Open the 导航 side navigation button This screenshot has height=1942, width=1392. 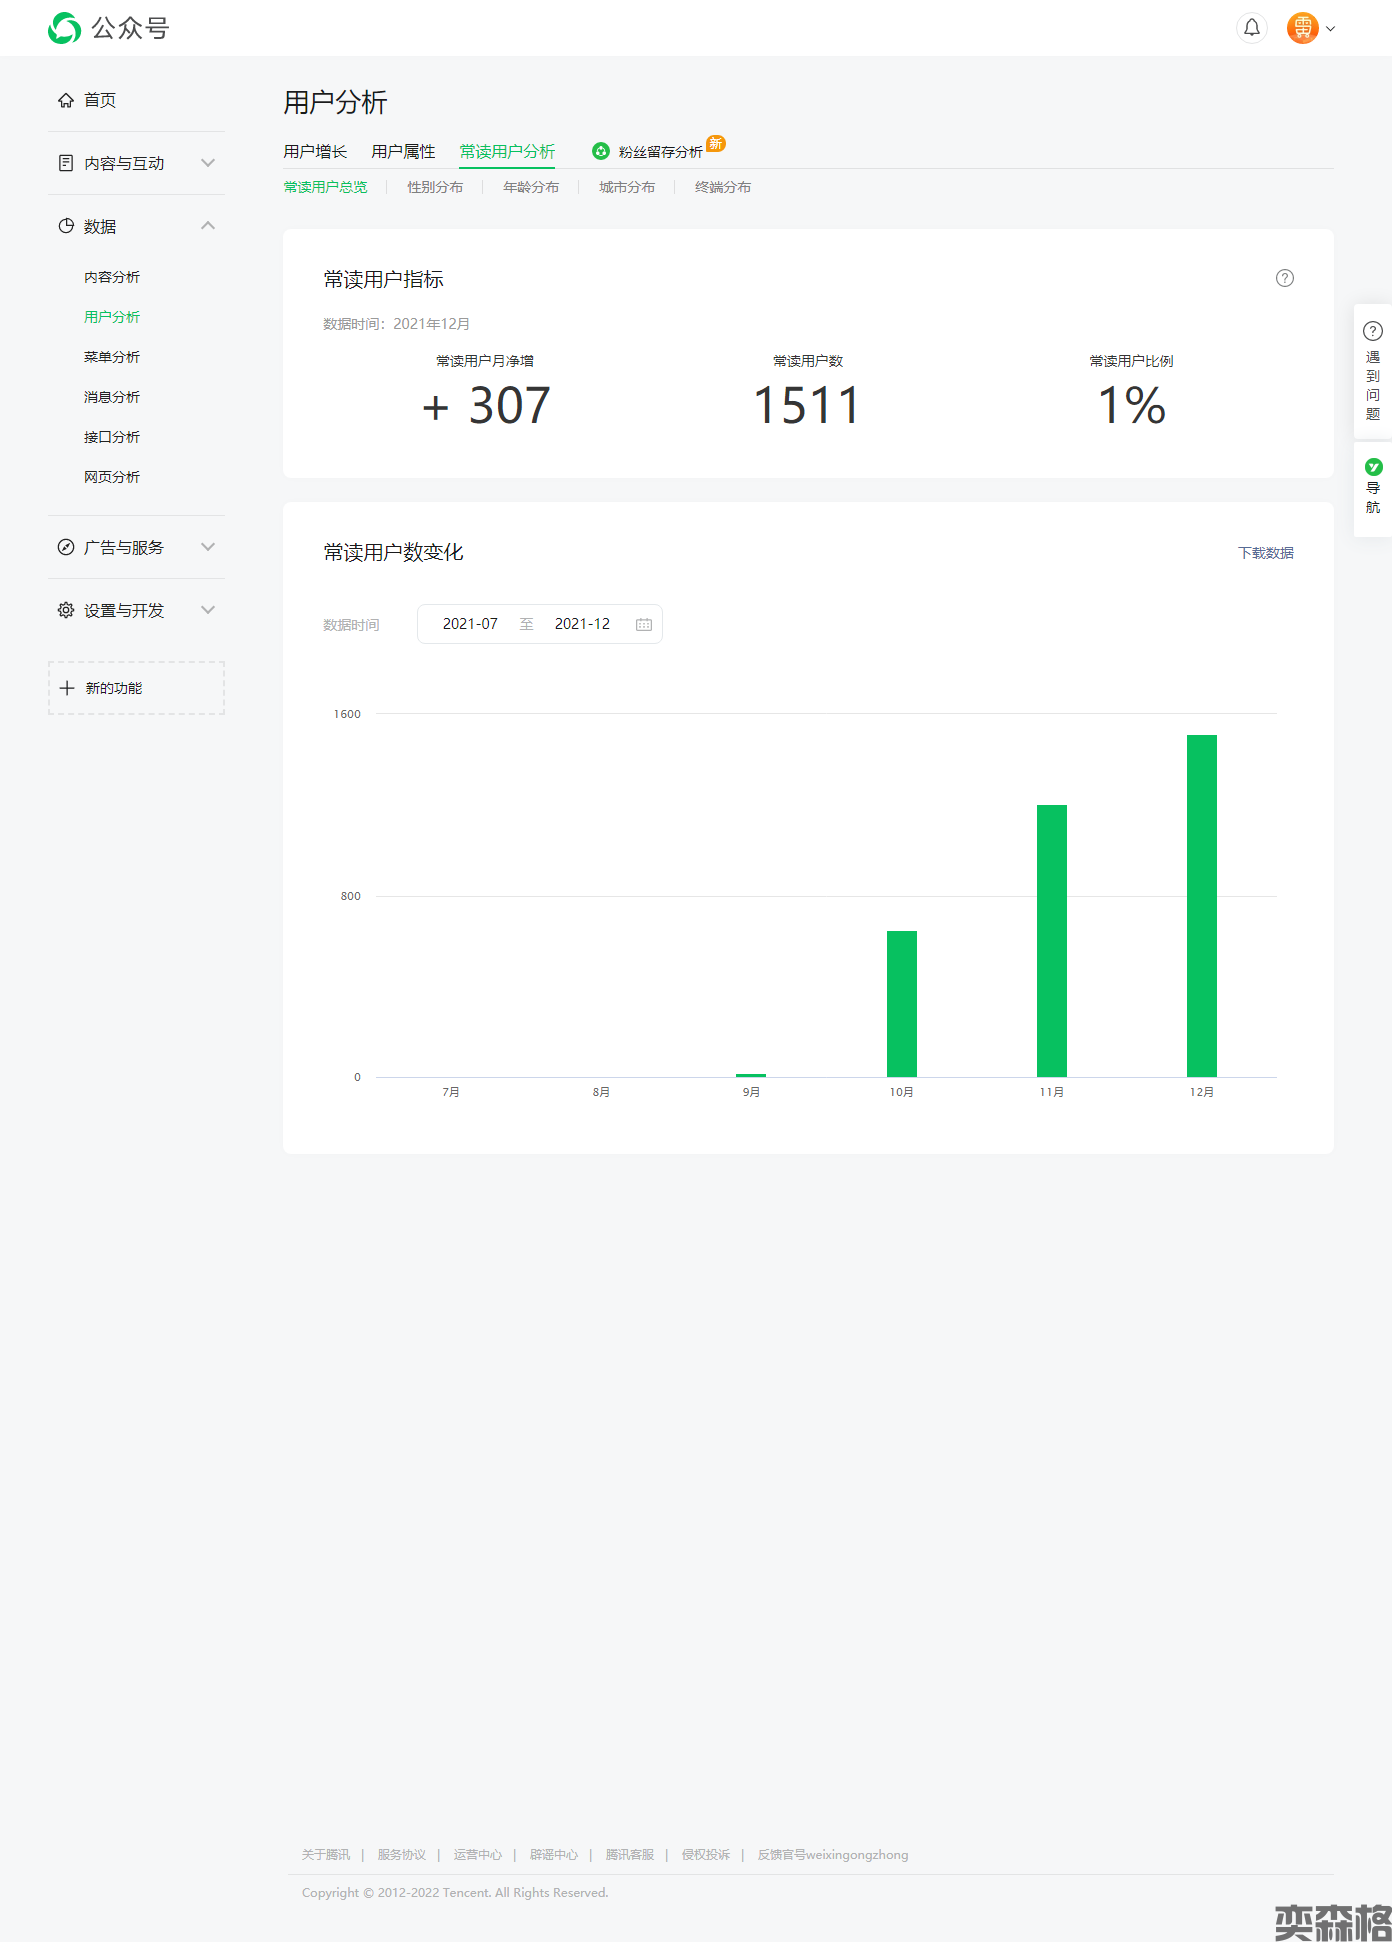[1372, 487]
